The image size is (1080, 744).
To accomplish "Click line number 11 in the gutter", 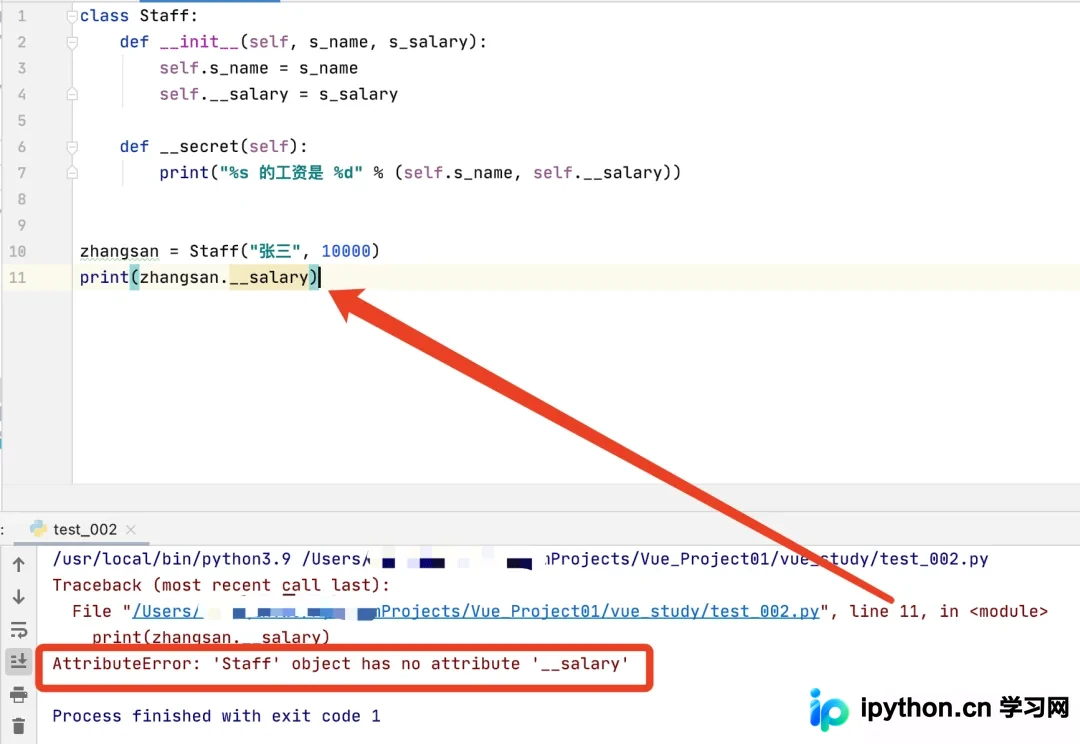I will tap(17, 278).
